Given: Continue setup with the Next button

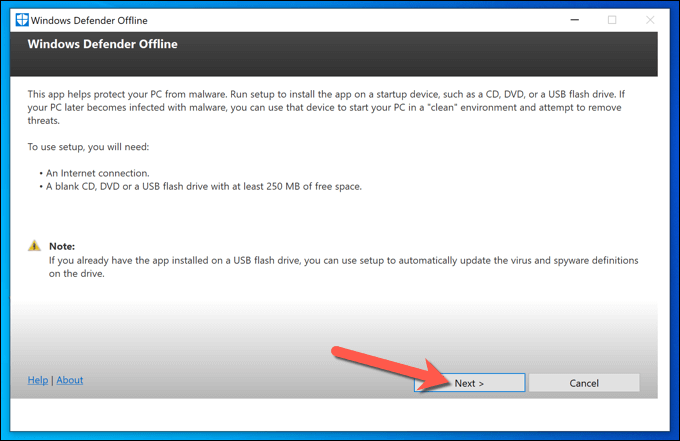Looking at the screenshot, I should 470,383.
